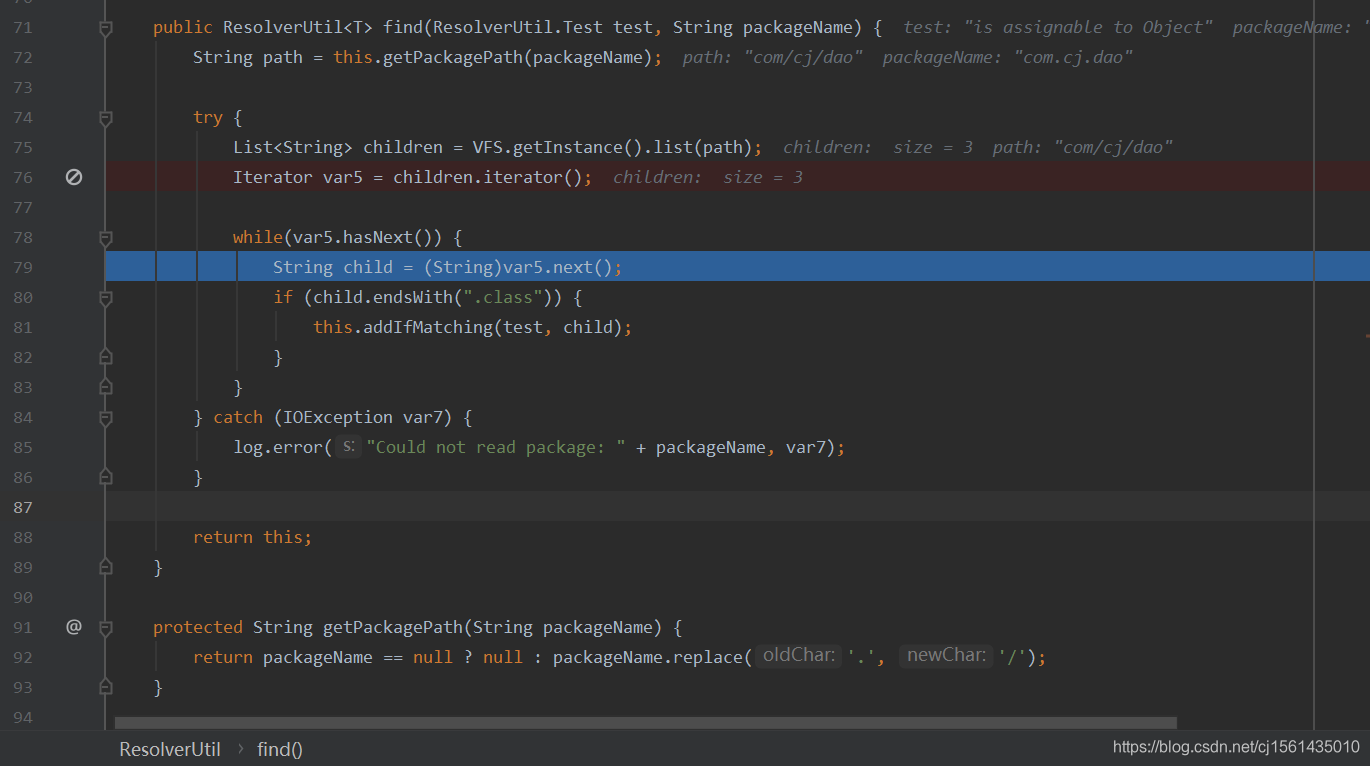Click line number 72 in the gutter
1370x766 pixels.
click(22, 57)
